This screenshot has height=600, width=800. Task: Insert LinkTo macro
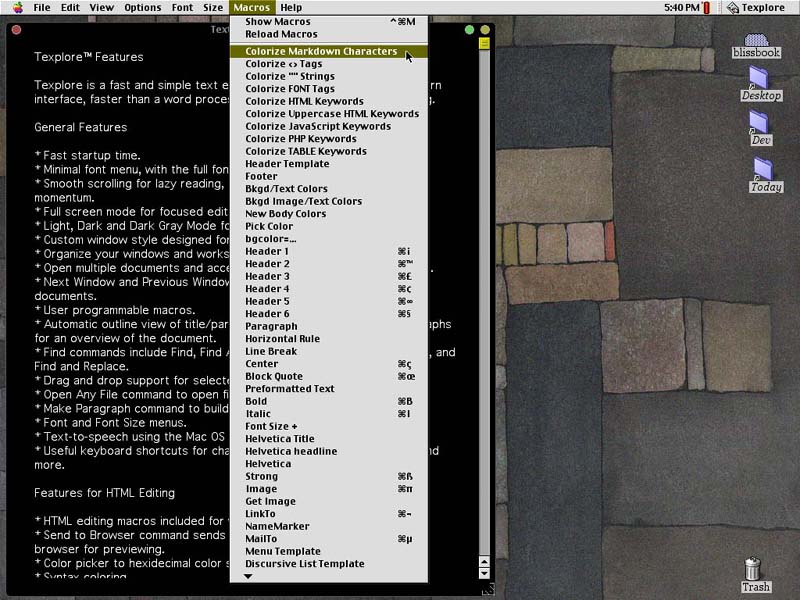(329, 514)
